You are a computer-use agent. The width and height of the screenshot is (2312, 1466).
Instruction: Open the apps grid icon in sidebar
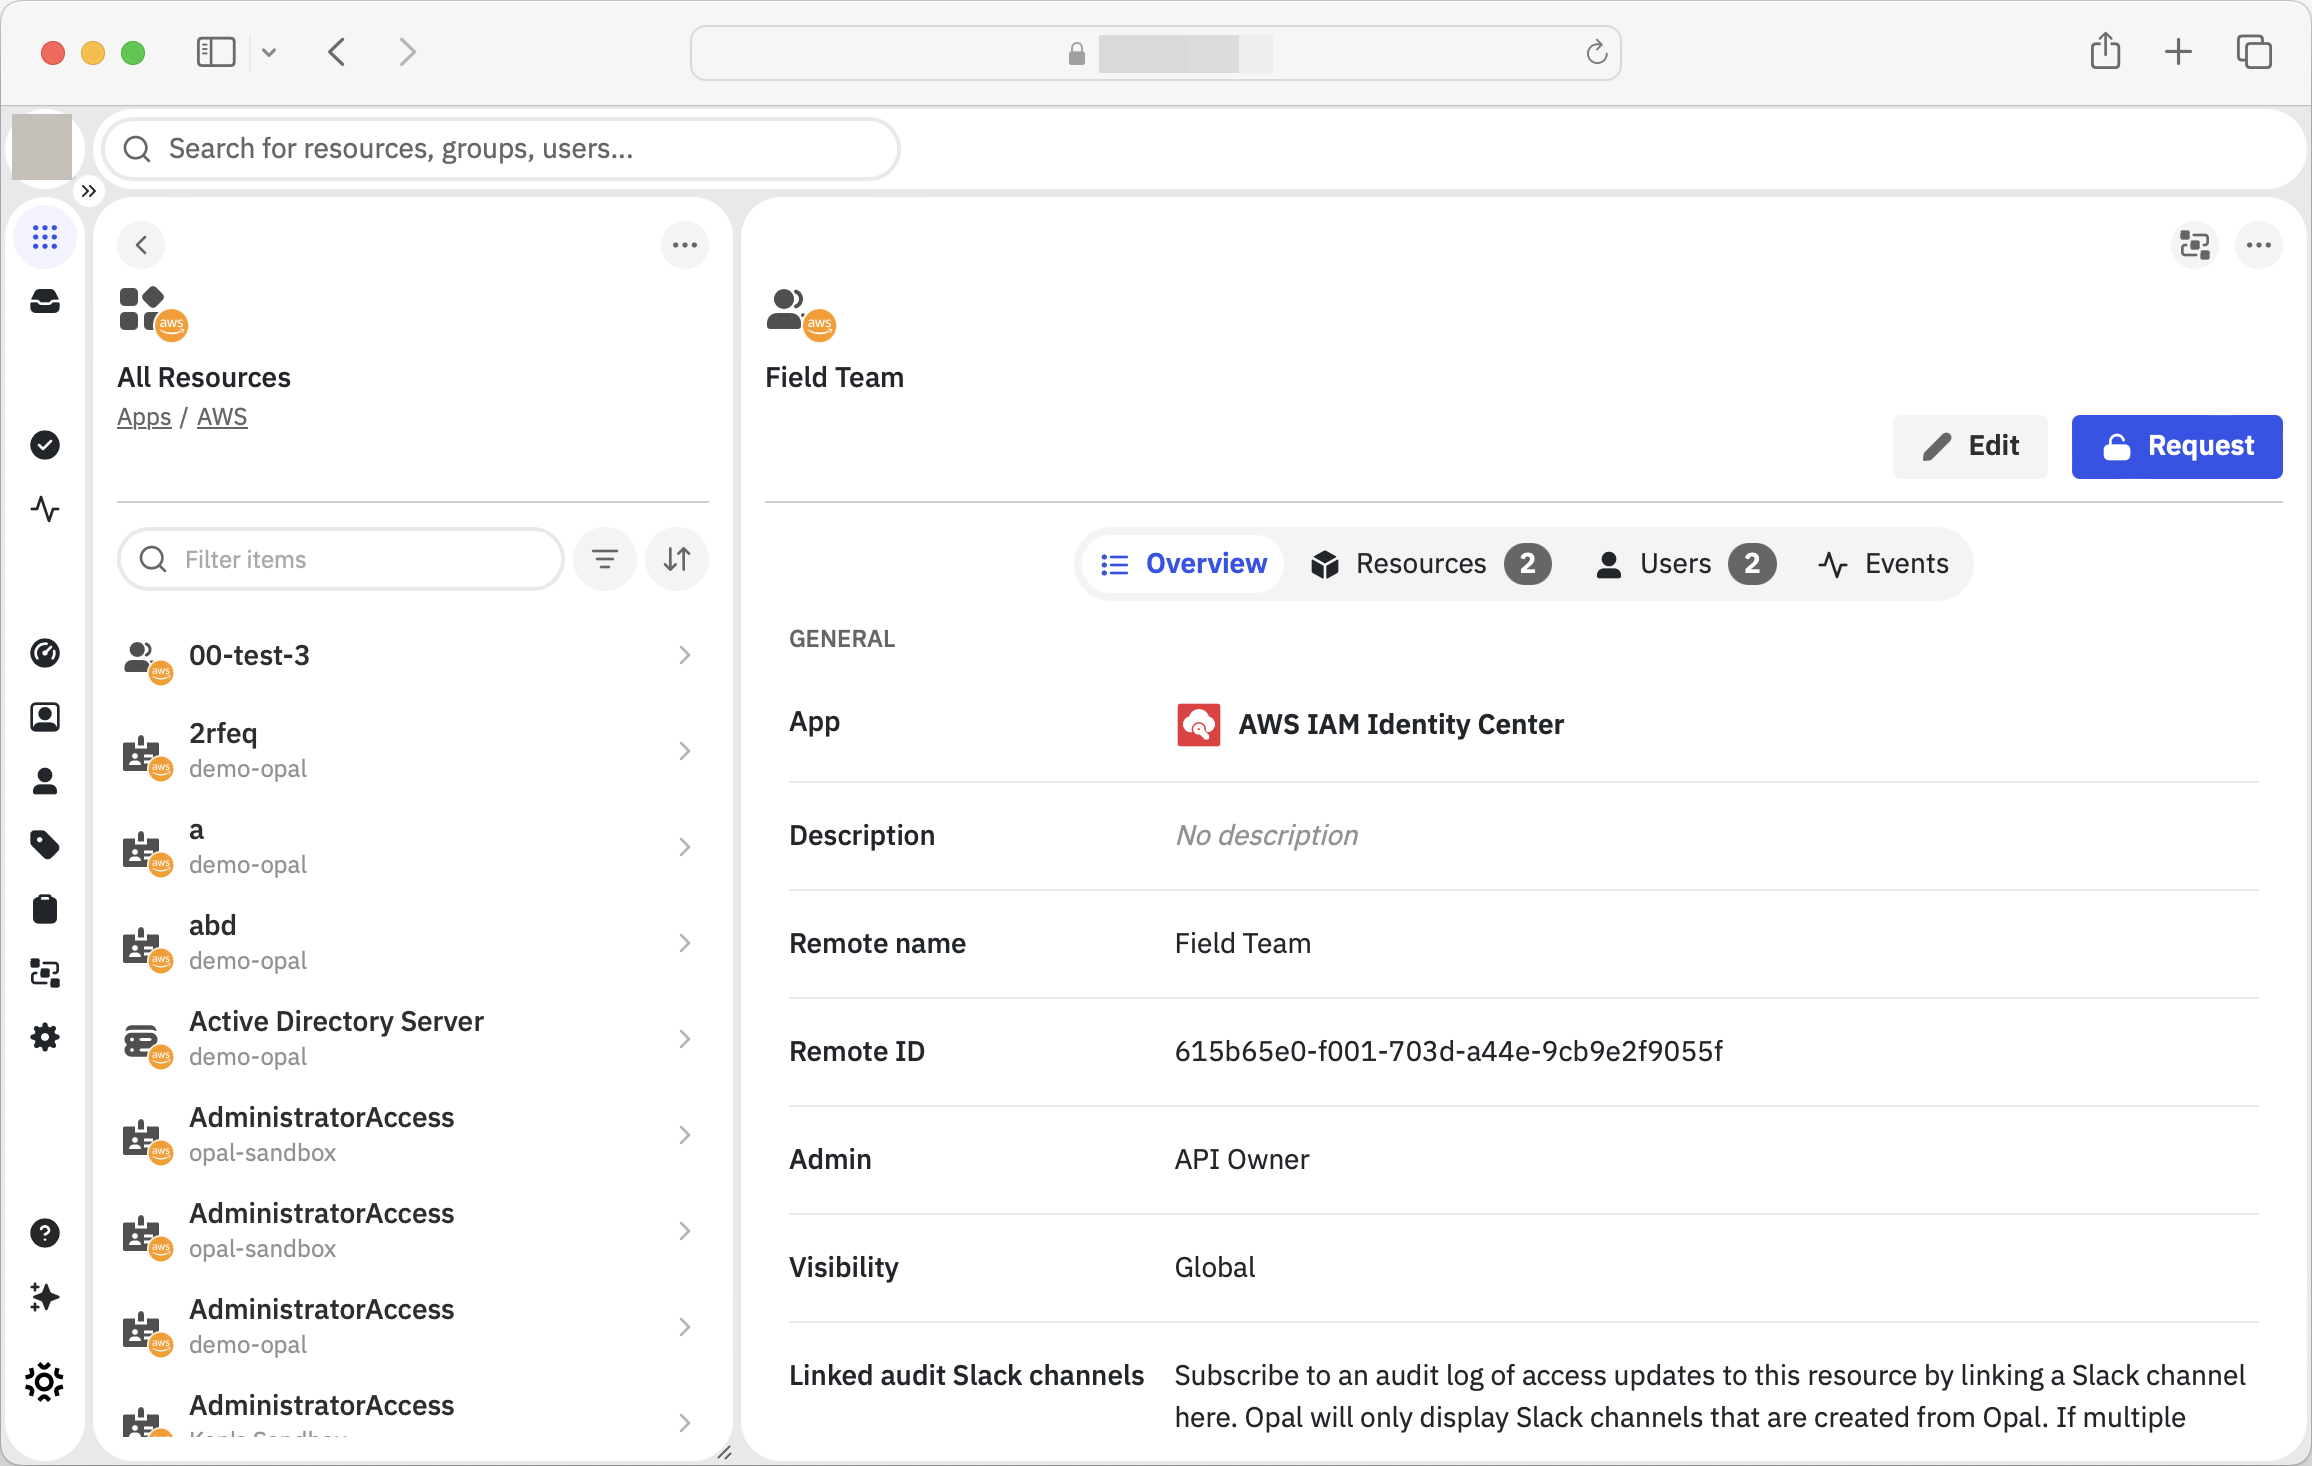pyautogui.click(x=45, y=237)
